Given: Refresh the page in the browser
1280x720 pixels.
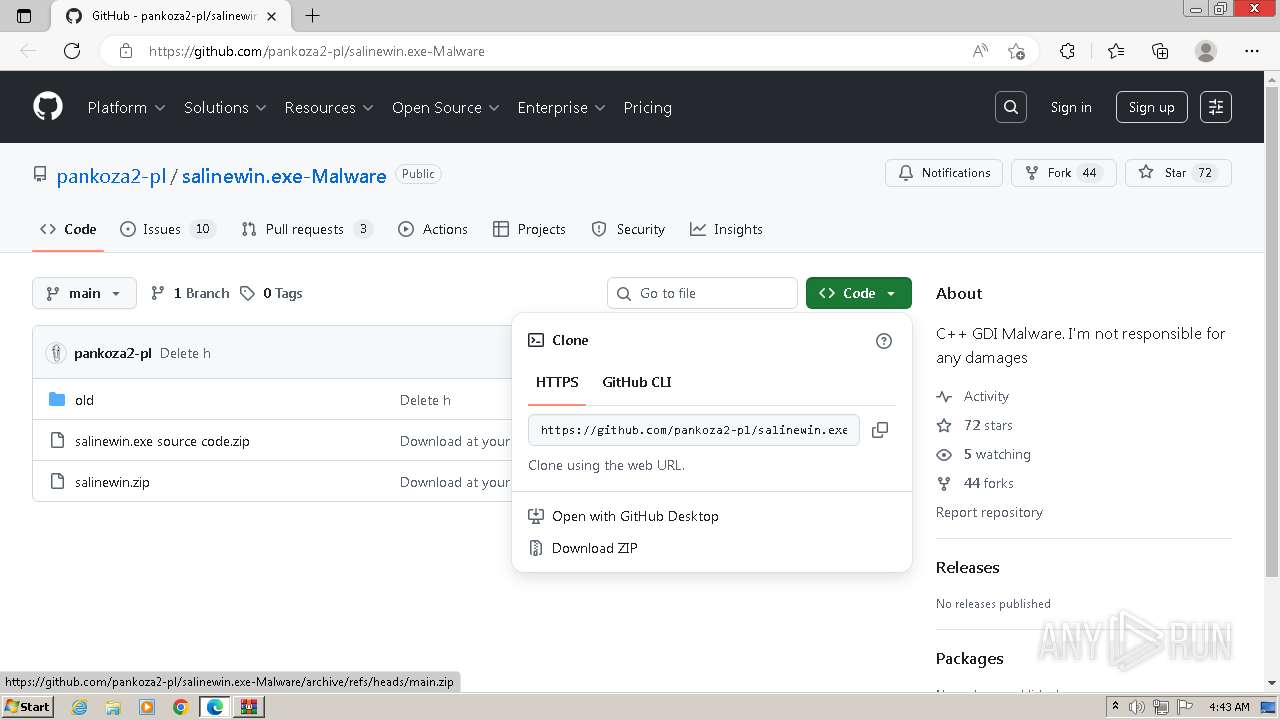Looking at the screenshot, I should [72, 51].
